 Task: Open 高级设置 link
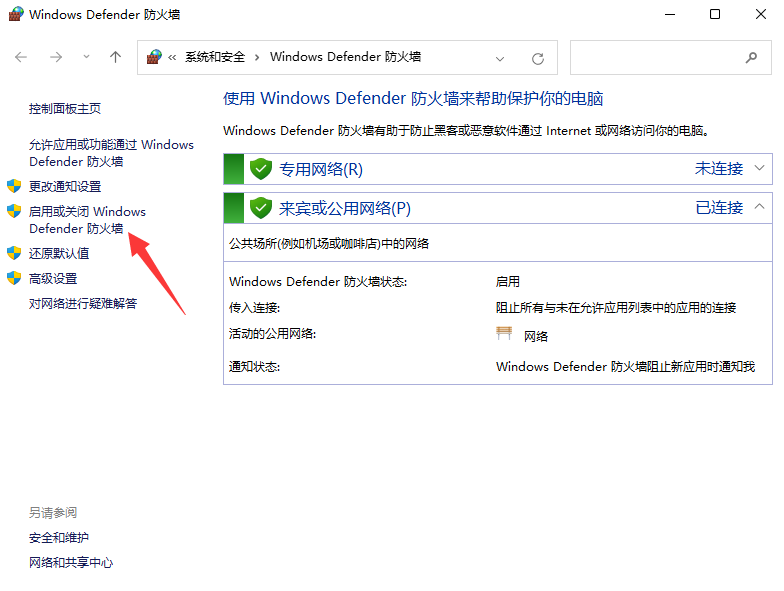(53, 278)
